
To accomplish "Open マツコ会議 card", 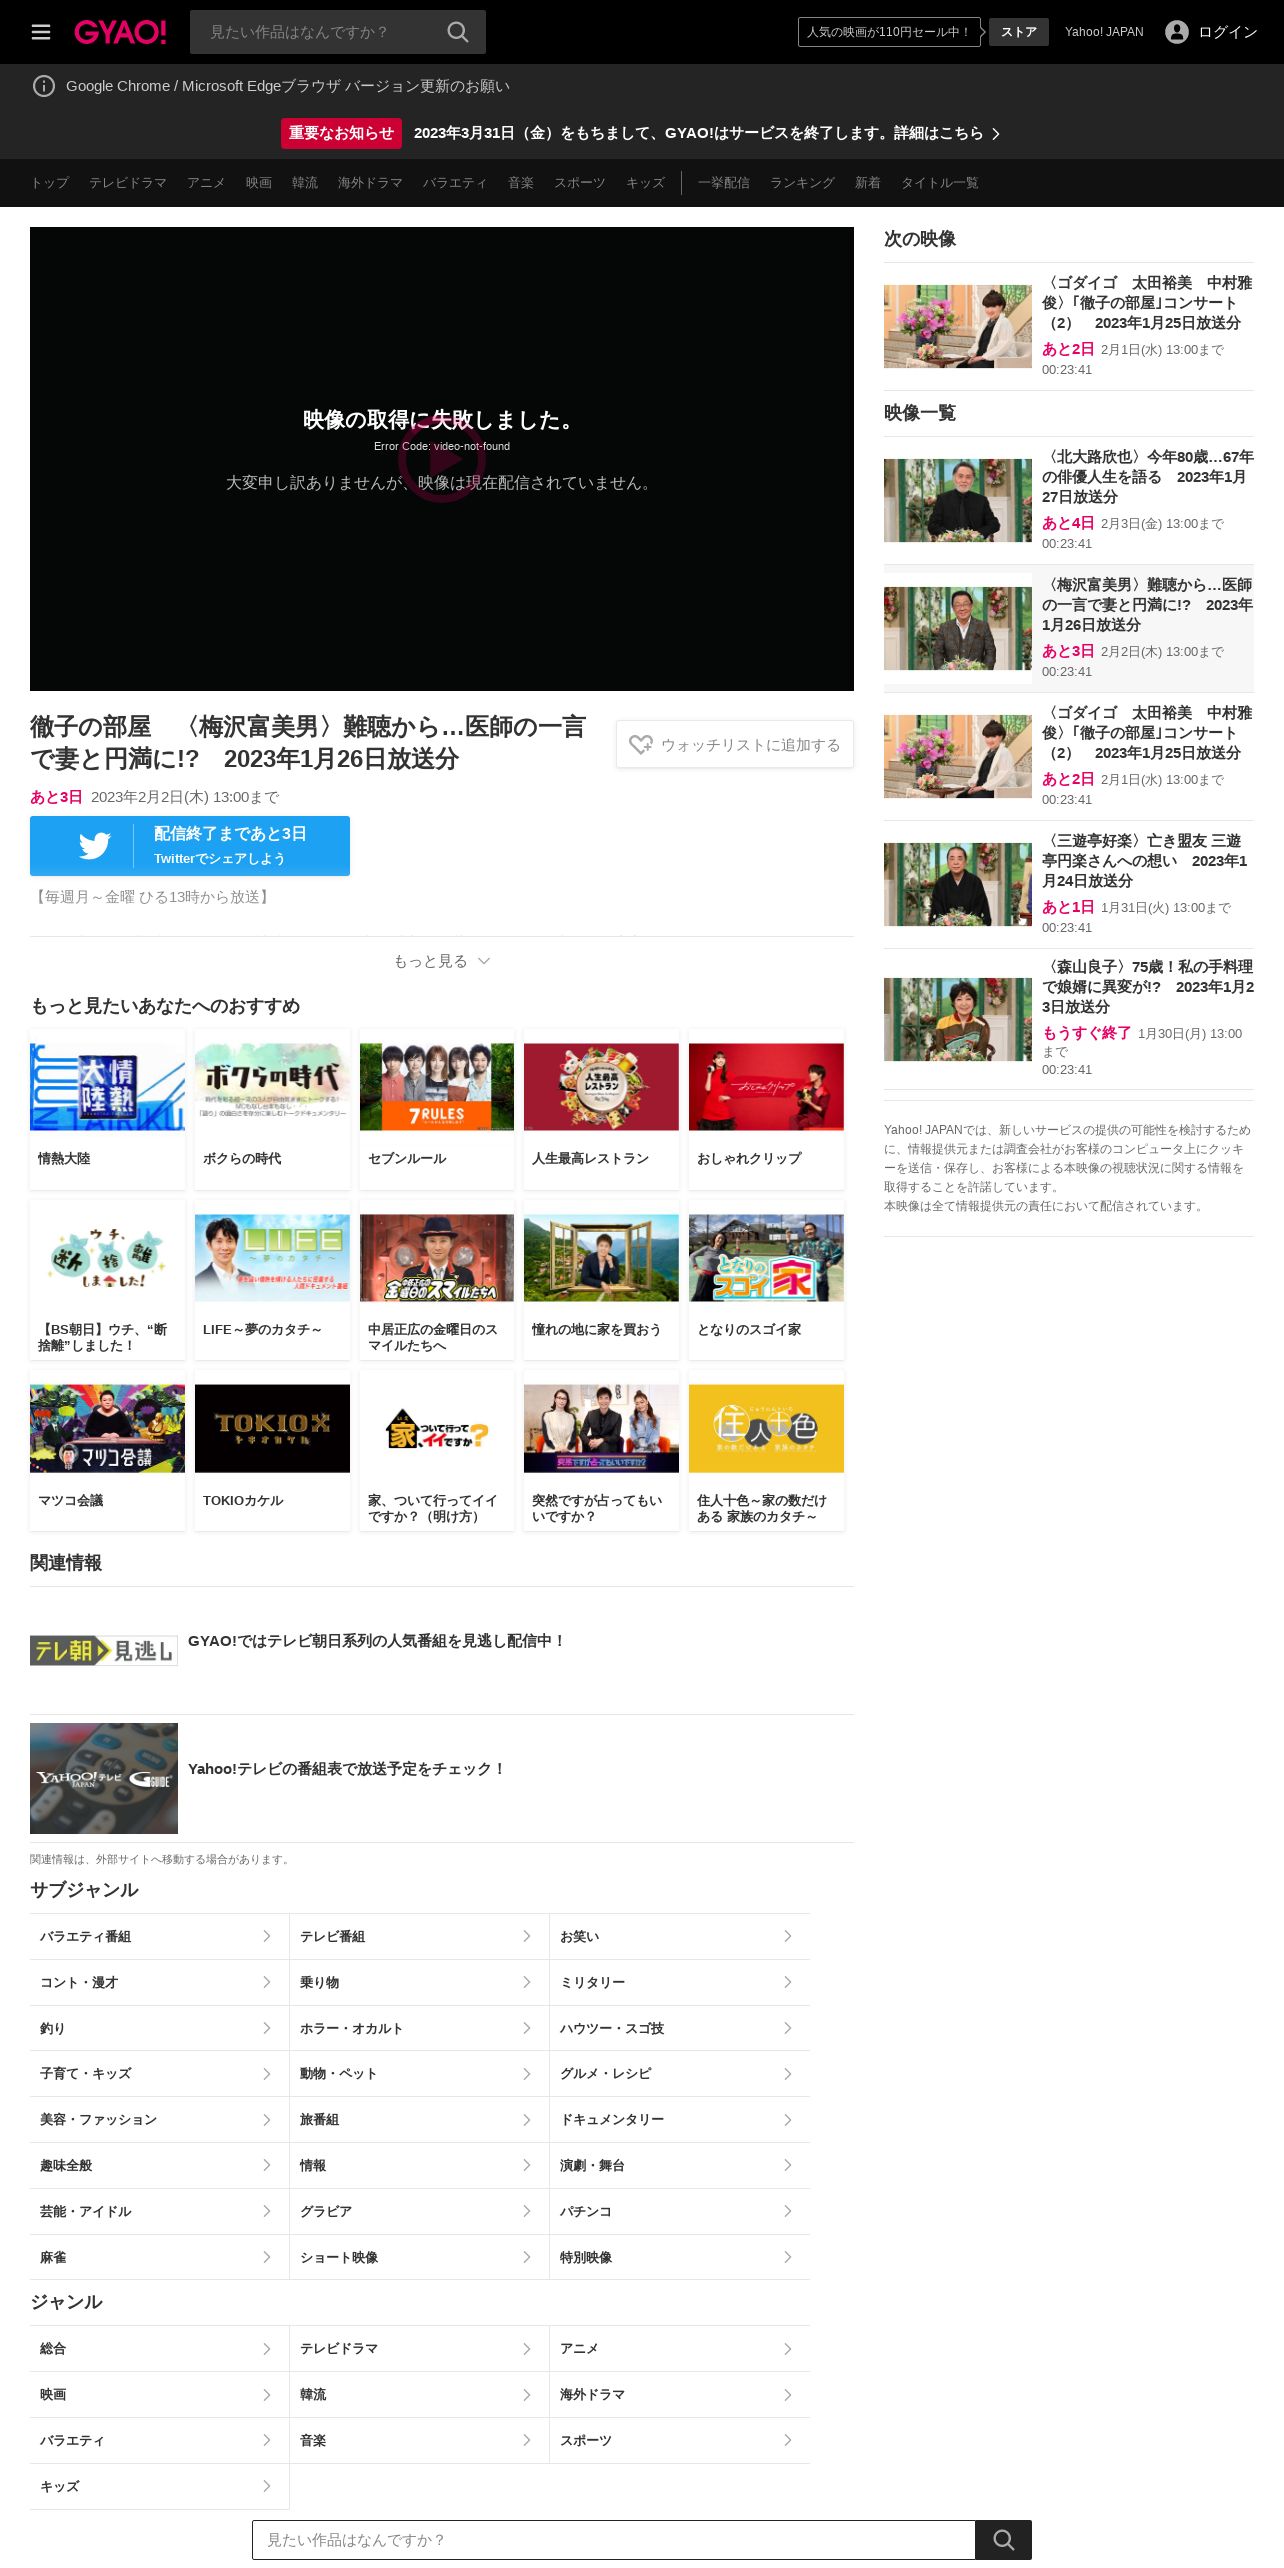I will point(107,1450).
